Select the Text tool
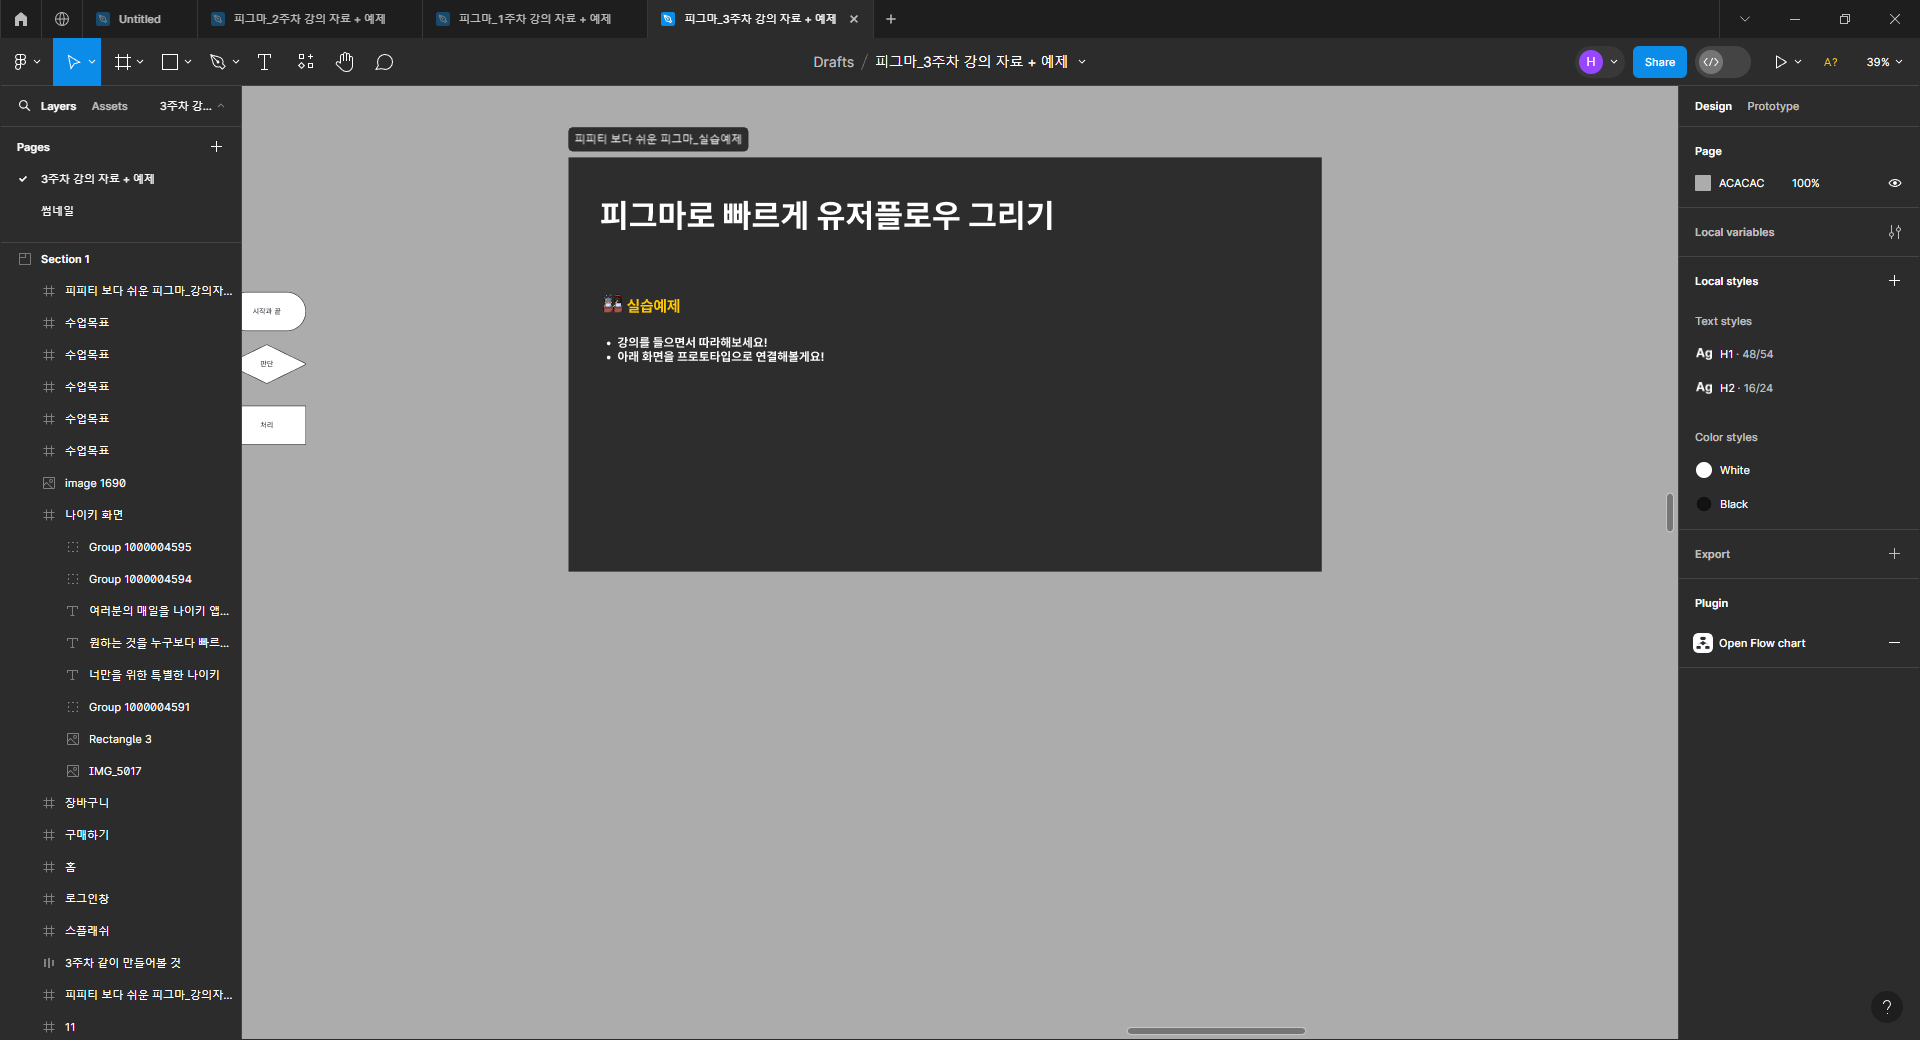 click(264, 62)
